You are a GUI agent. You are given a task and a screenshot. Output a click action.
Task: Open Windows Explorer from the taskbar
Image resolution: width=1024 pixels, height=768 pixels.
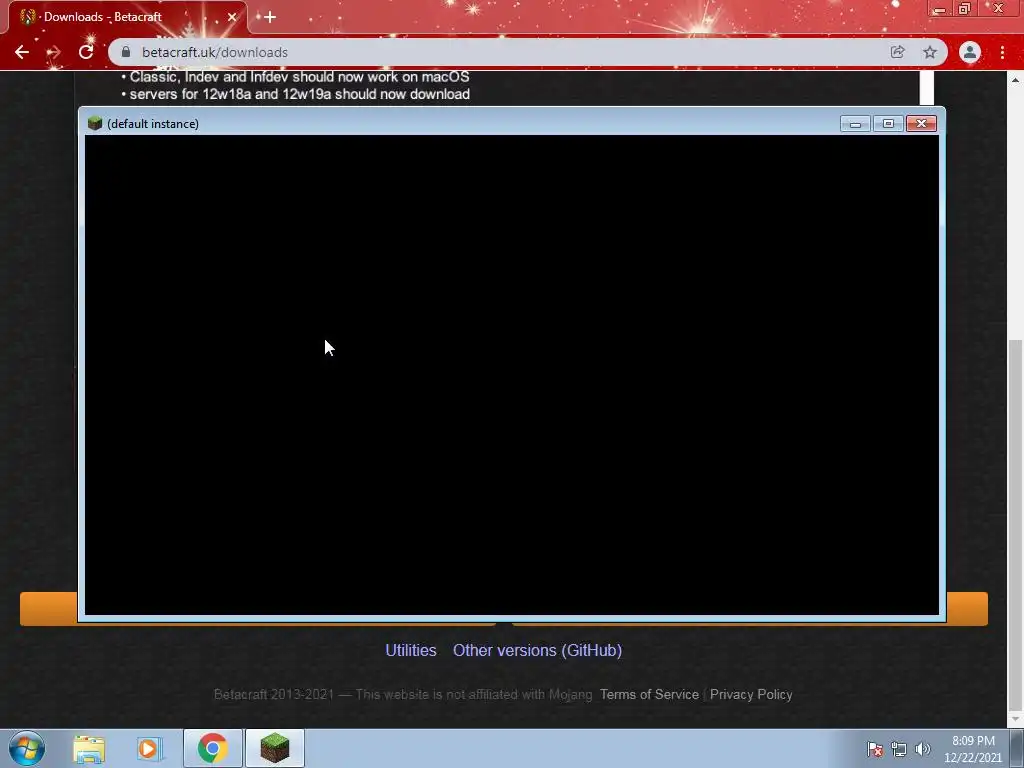coord(89,748)
